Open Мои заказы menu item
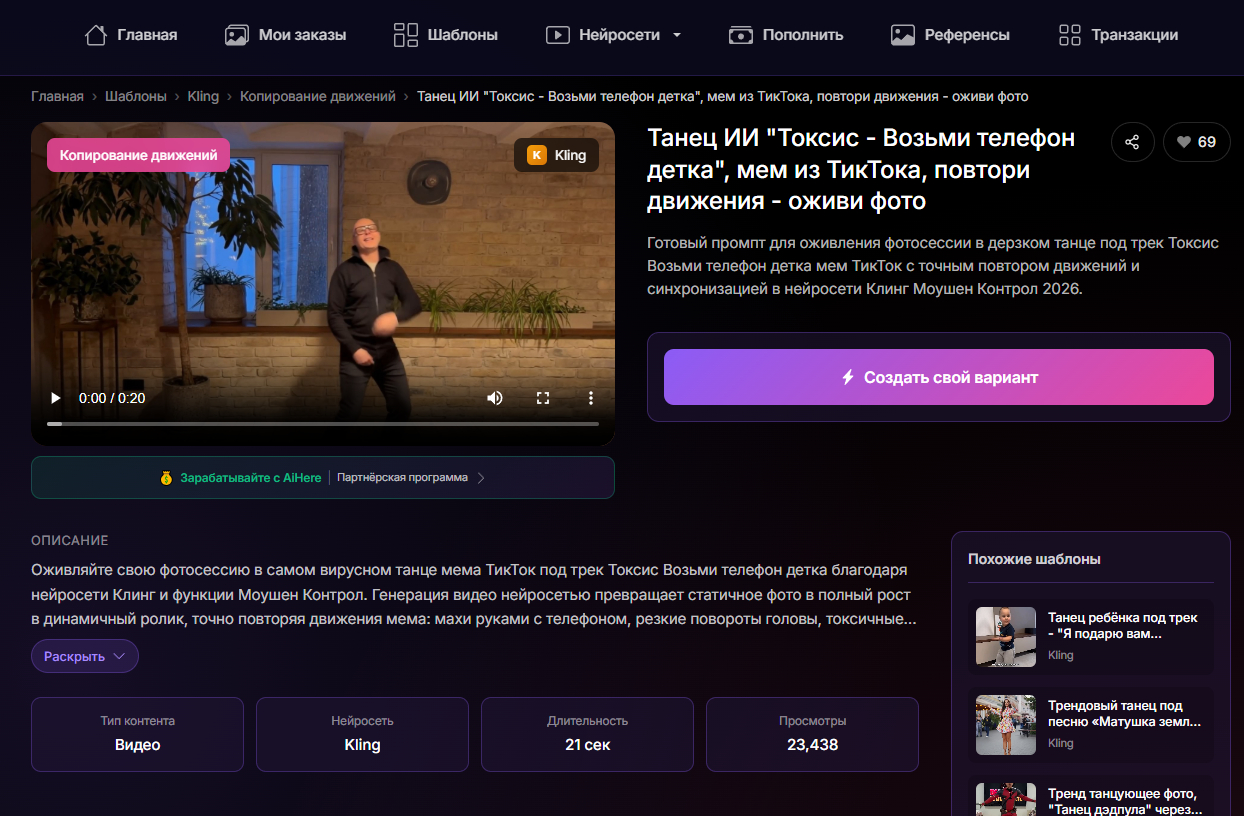This screenshot has width=1244, height=816. tap(286, 35)
